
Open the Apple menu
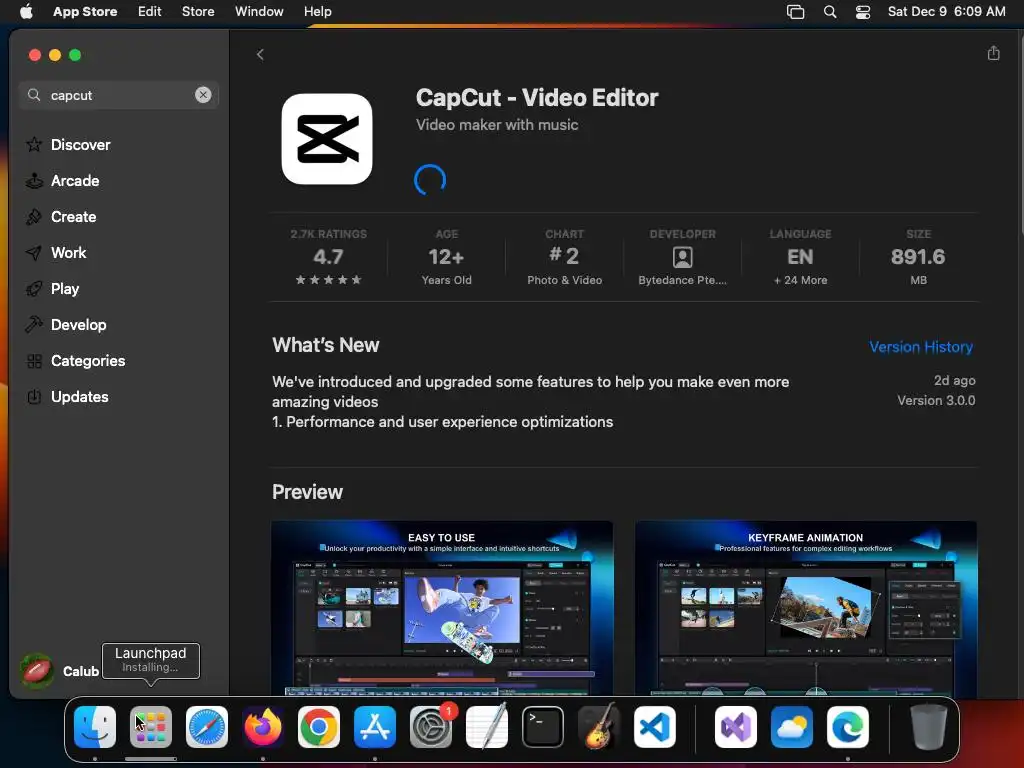(x=26, y=11)
